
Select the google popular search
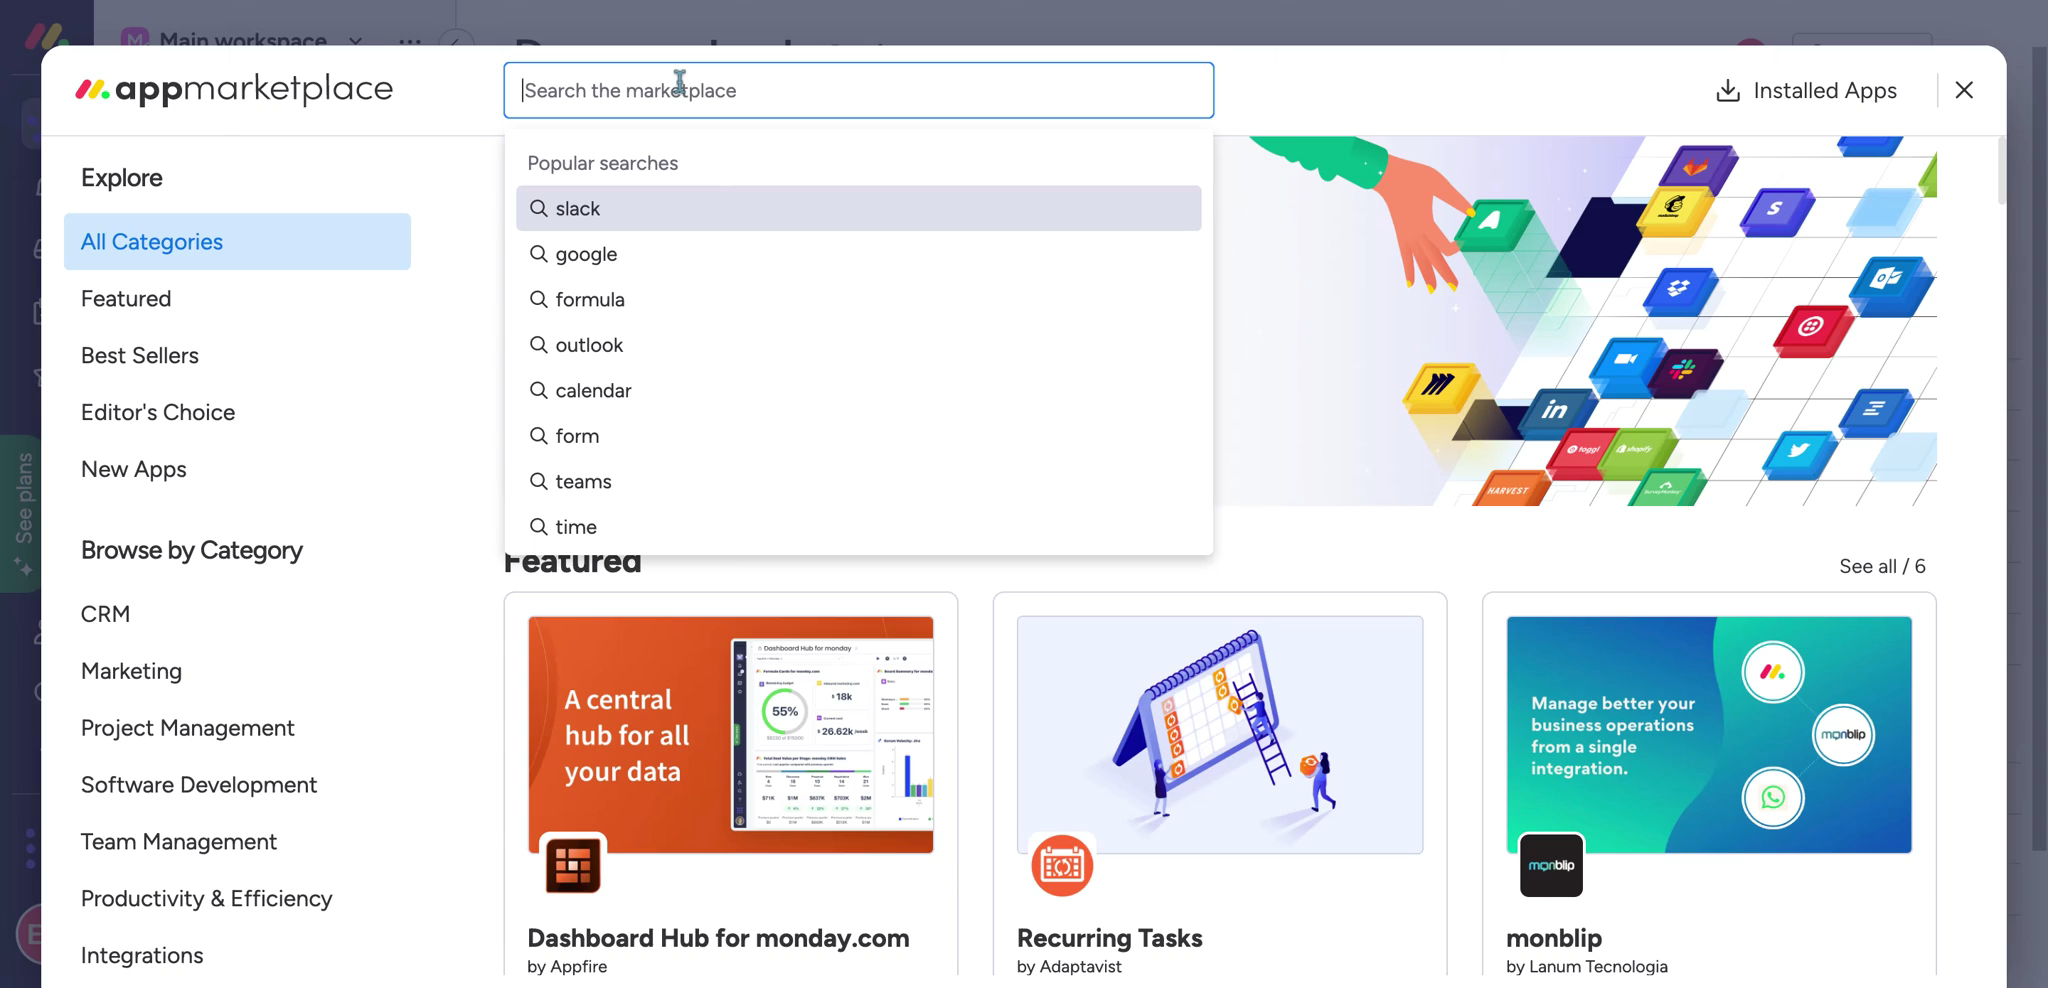click(x=858, y=254)
